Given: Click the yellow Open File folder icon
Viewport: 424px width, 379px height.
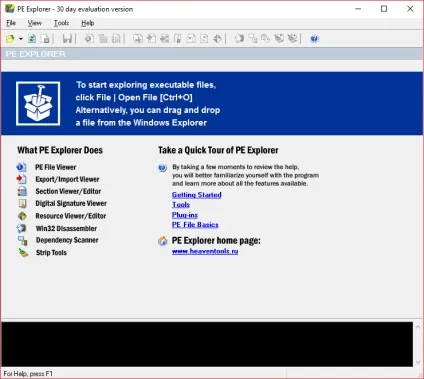Looking at the screenshot, I should [10, 39].
